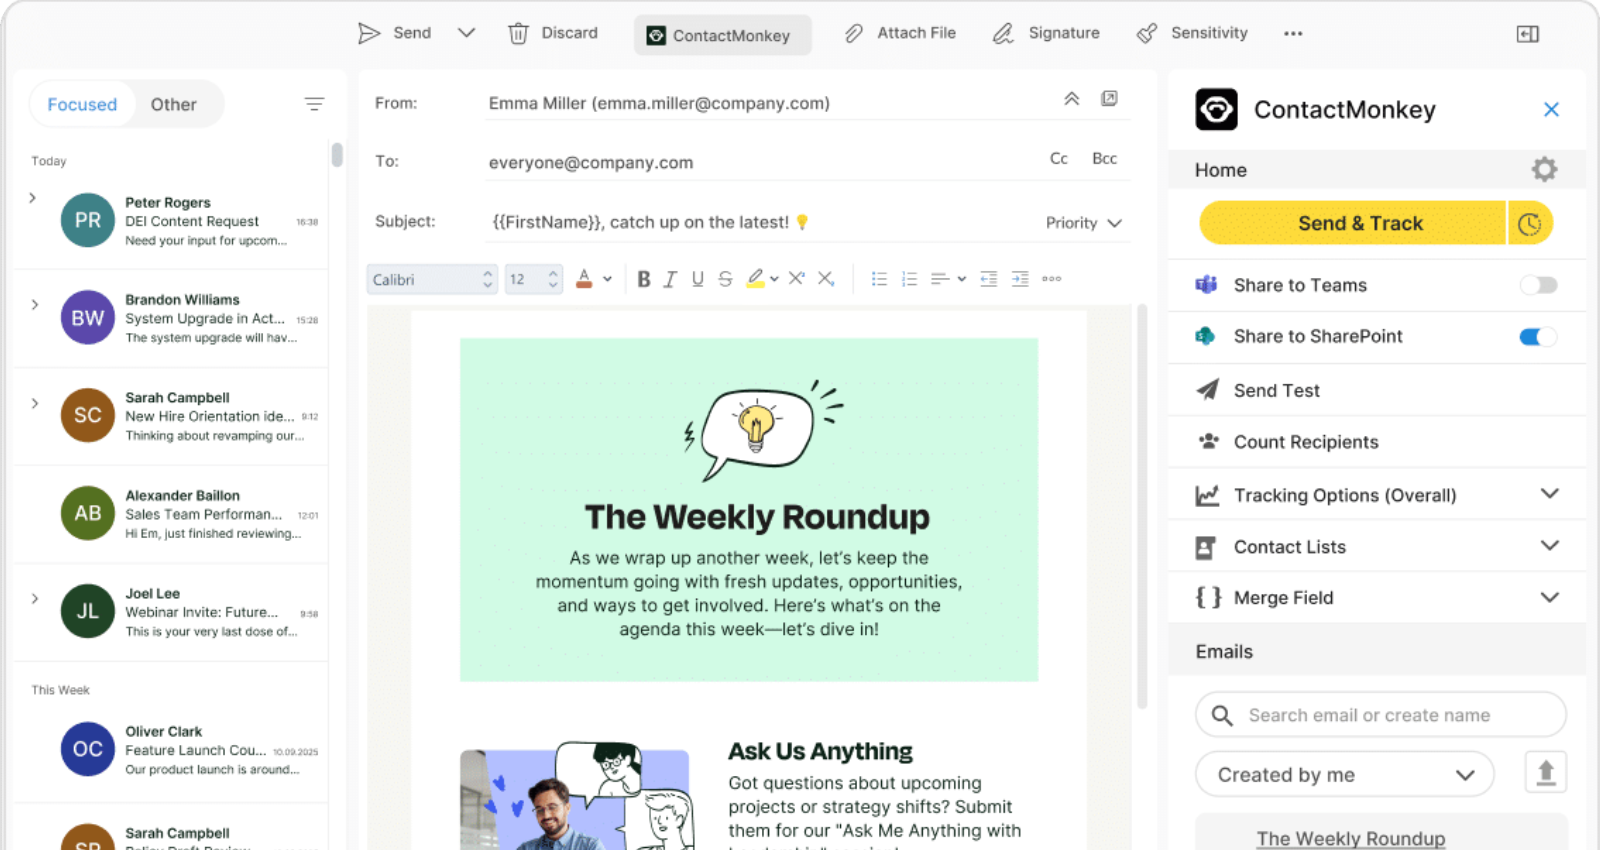This screenshot has width=1600, height=850.
Task: Open the Oliver Clark Feature Launch email
Action: tap(170, 750)
